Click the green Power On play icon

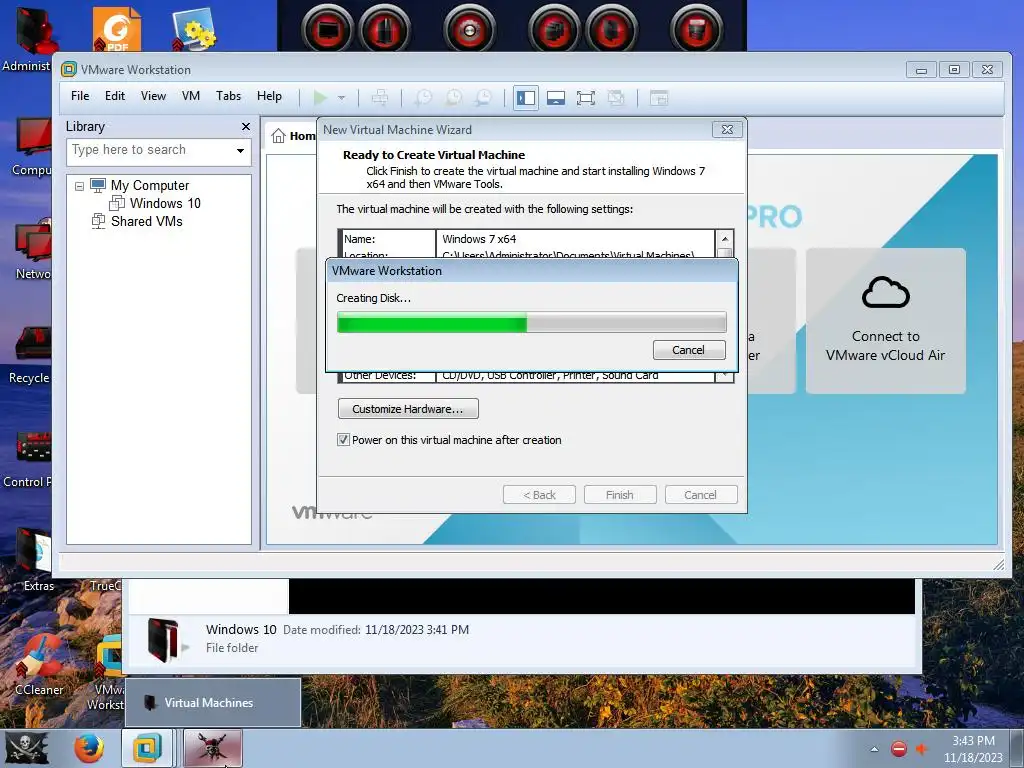(x=320, y=98)
